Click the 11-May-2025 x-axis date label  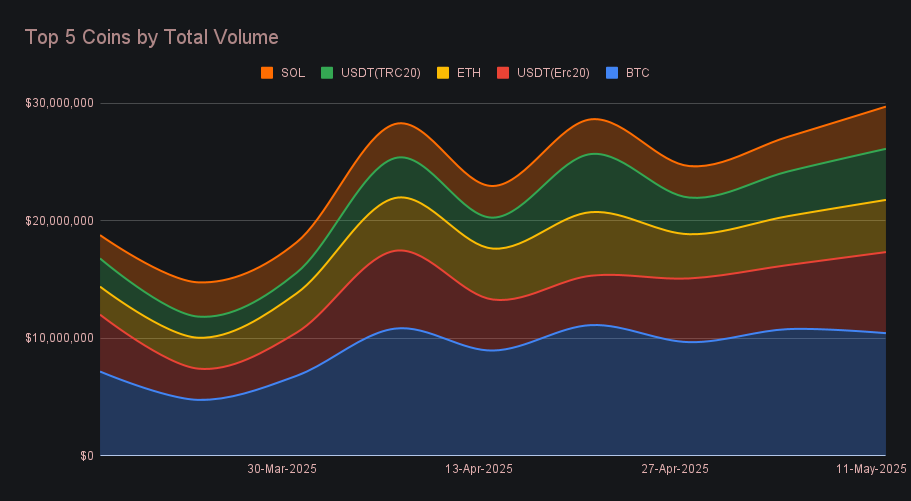870,469
